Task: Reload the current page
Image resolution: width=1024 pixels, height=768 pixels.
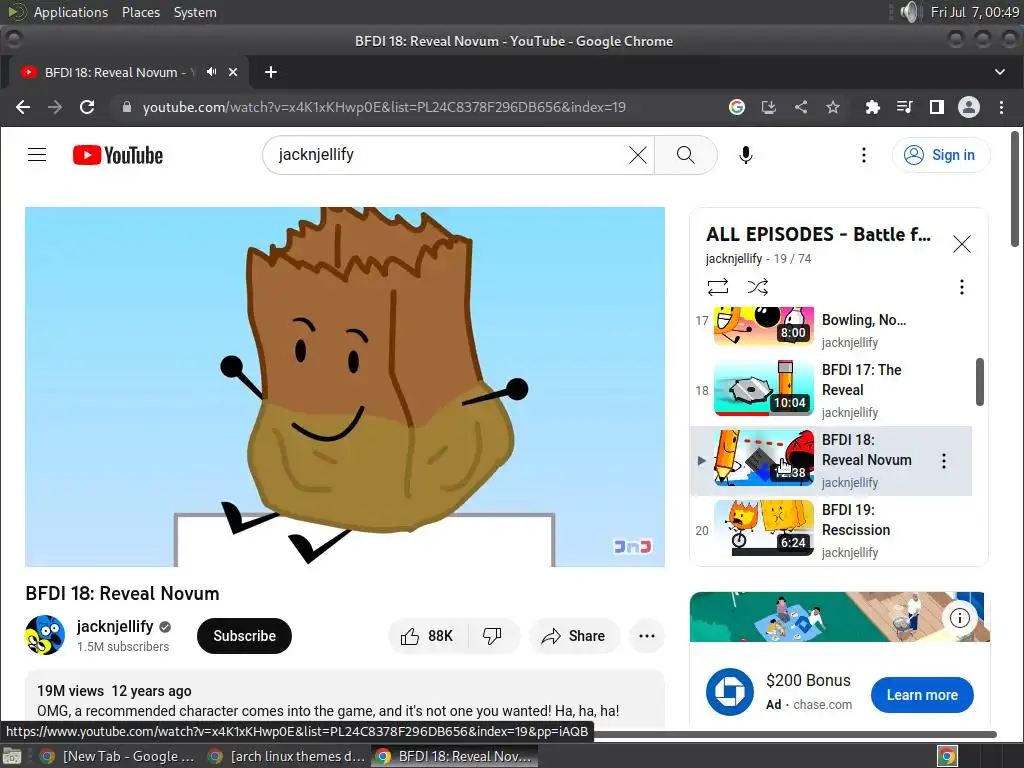Action: coord(87,107)
